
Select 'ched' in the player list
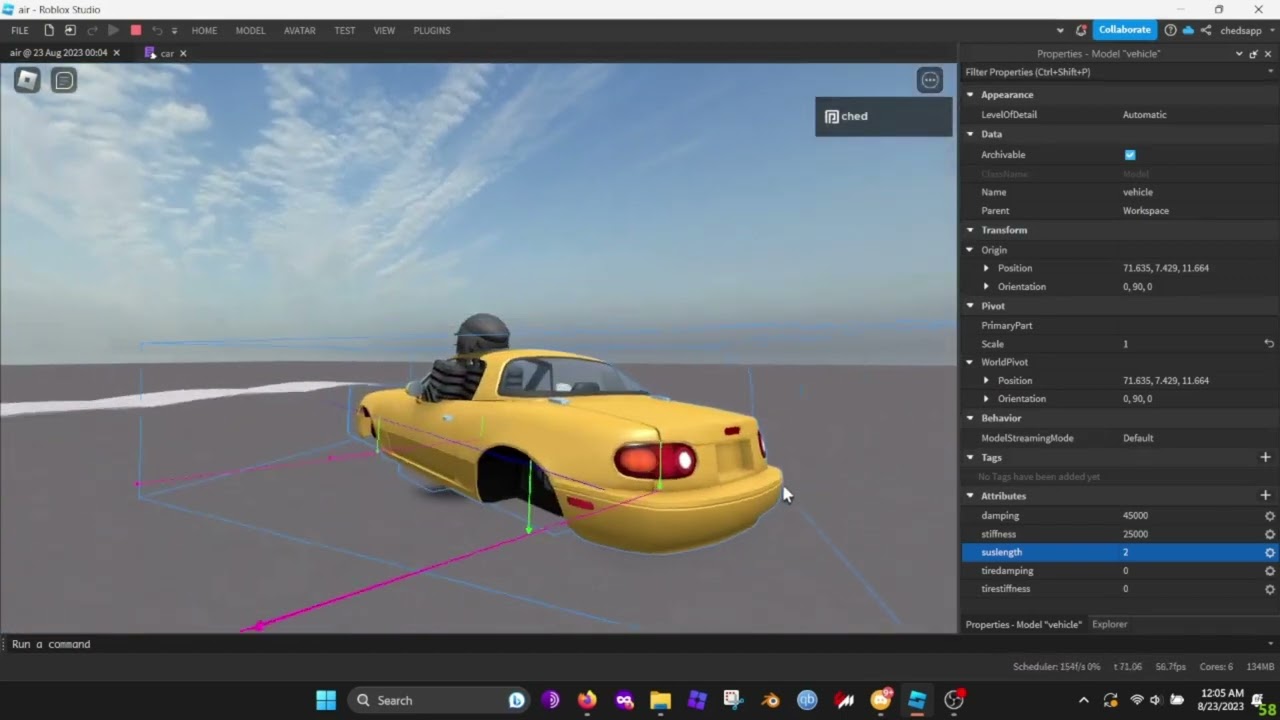[x=884, y=116]
